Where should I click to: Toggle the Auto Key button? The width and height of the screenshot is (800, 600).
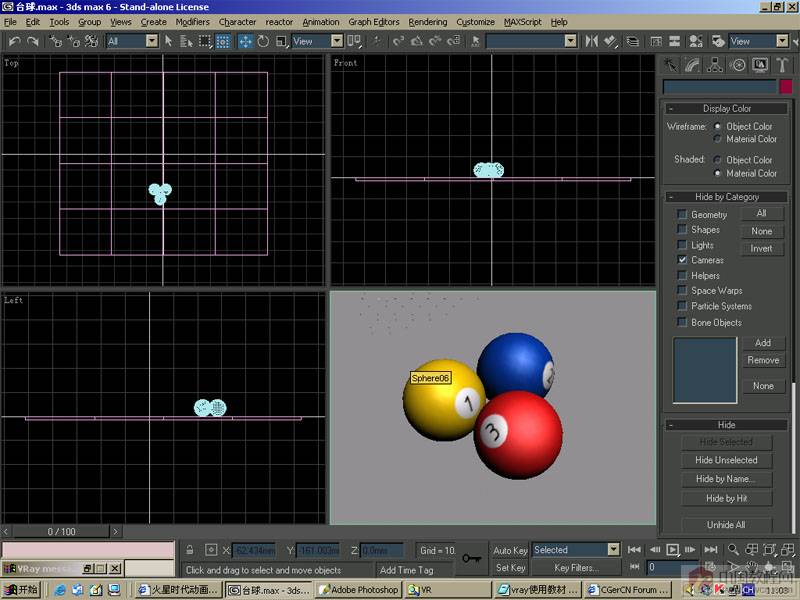510,551
